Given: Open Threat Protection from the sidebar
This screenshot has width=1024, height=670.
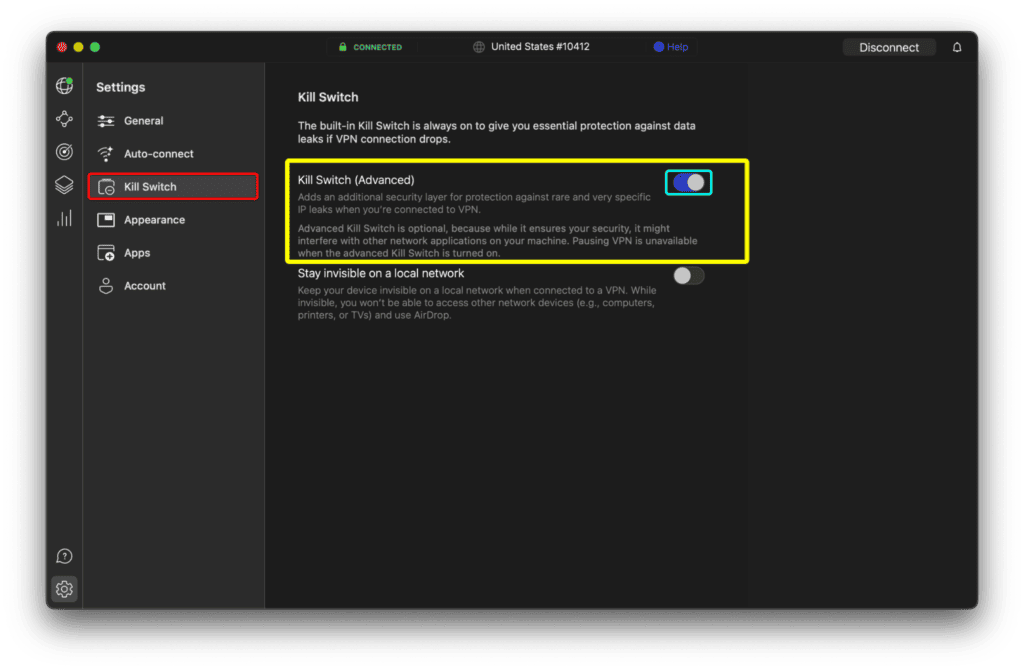Looking at the screenshot, I should click(x=64, y=151).
